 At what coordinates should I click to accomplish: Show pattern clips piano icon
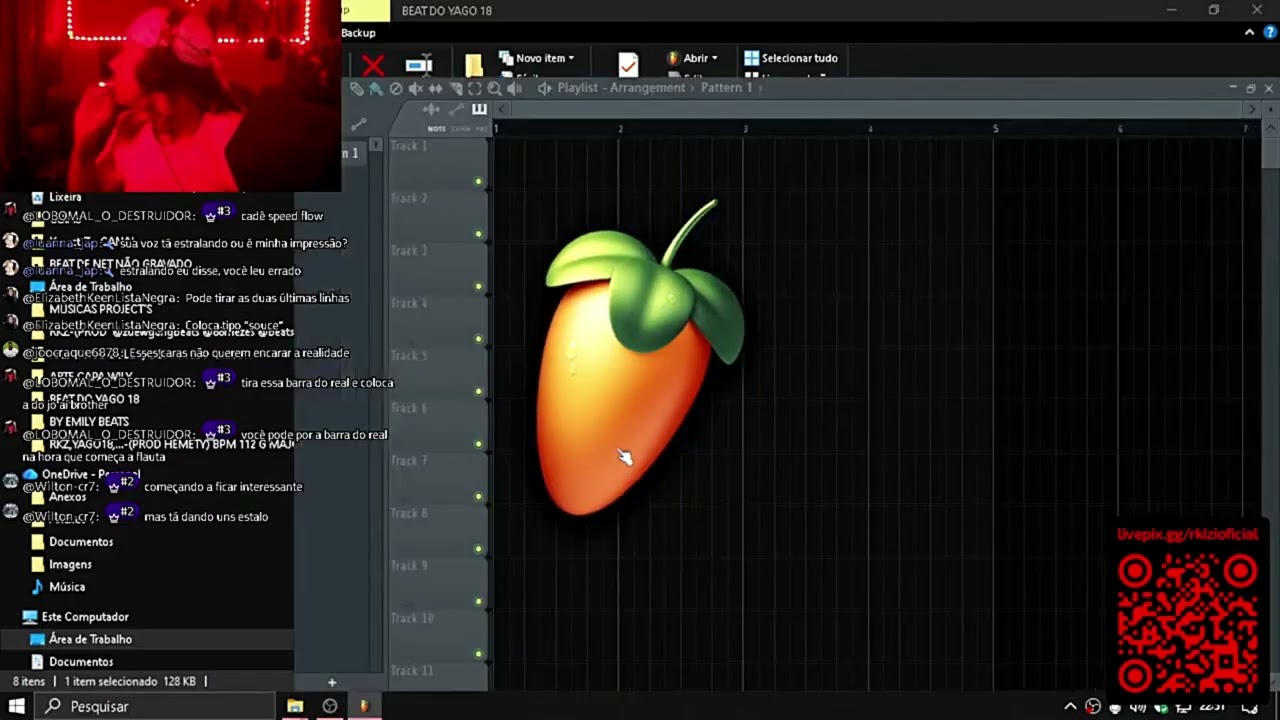pos(479,109)
